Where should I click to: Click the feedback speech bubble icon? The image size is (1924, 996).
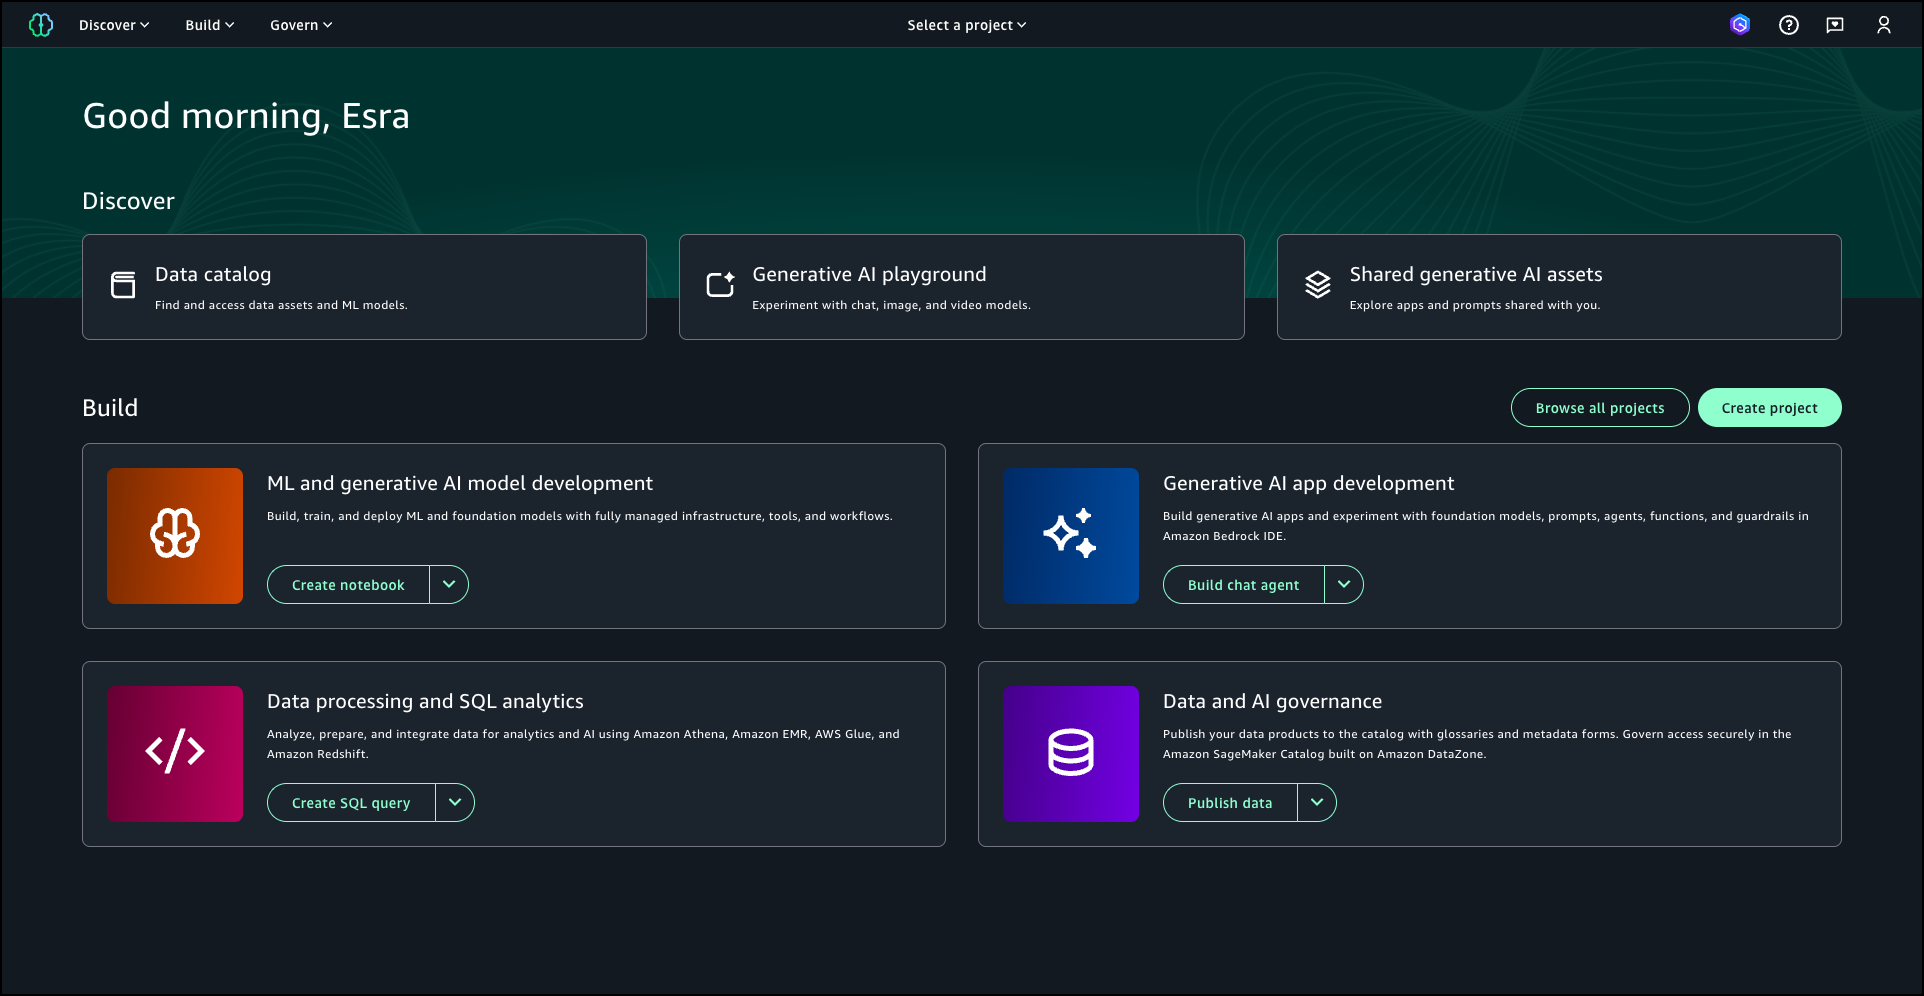point(1835,25)
